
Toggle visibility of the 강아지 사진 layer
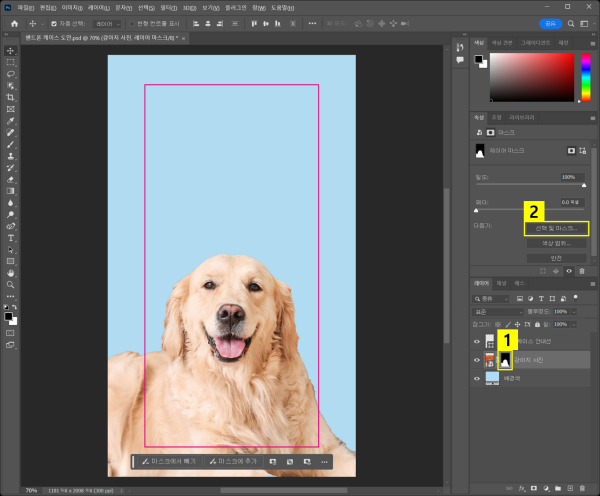476,359
